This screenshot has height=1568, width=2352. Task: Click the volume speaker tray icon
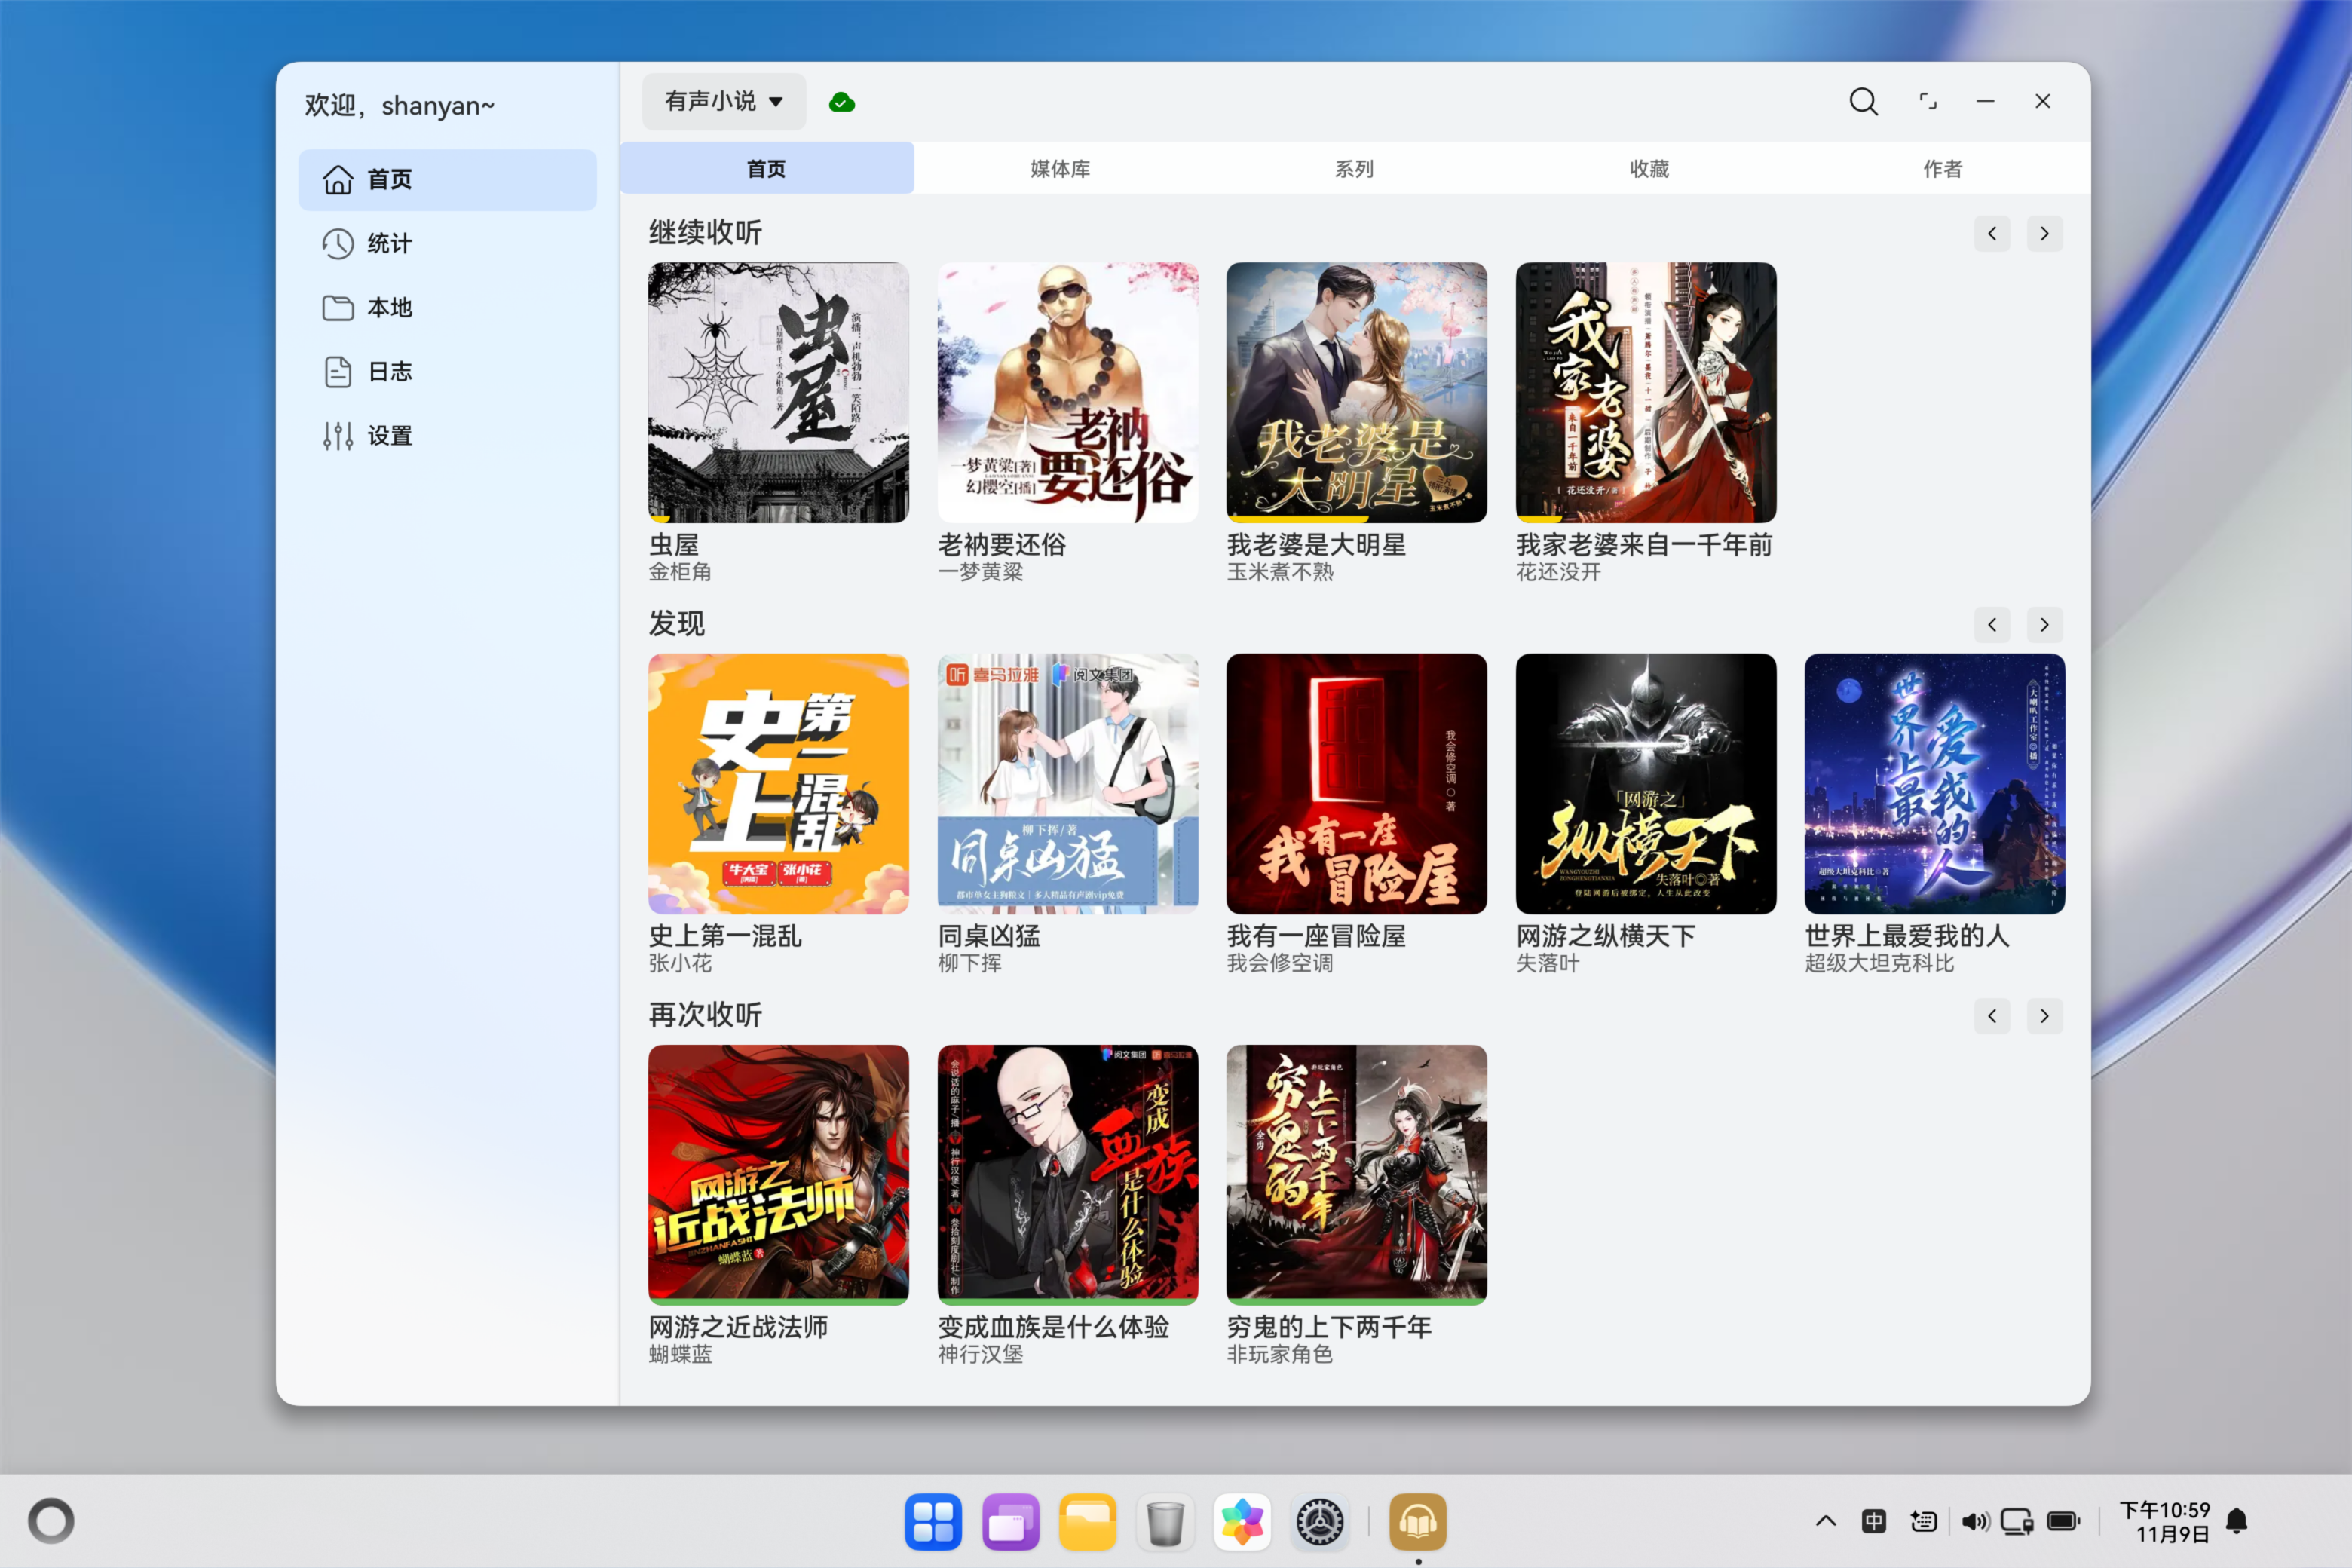click(1975, 1521)
